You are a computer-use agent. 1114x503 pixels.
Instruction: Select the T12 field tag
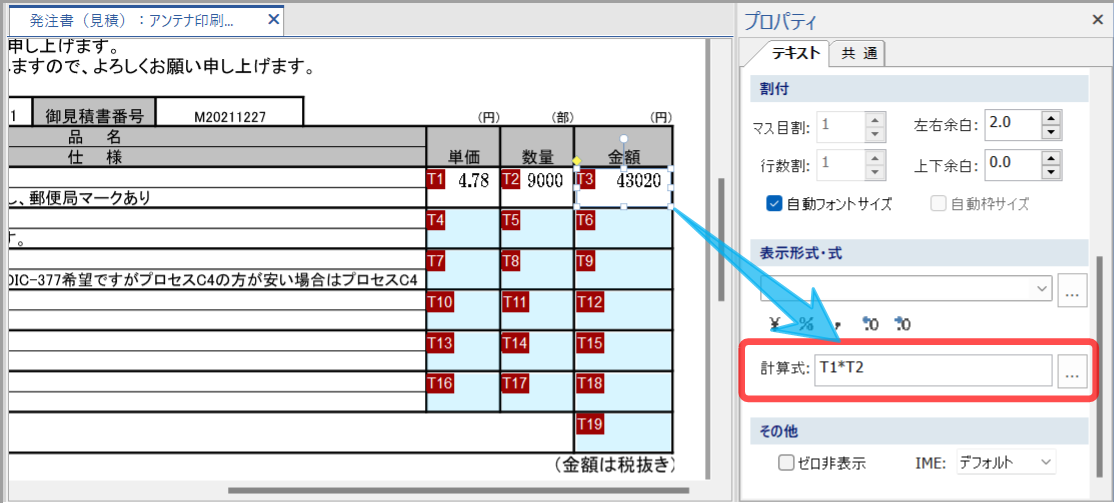pos(590,302)
